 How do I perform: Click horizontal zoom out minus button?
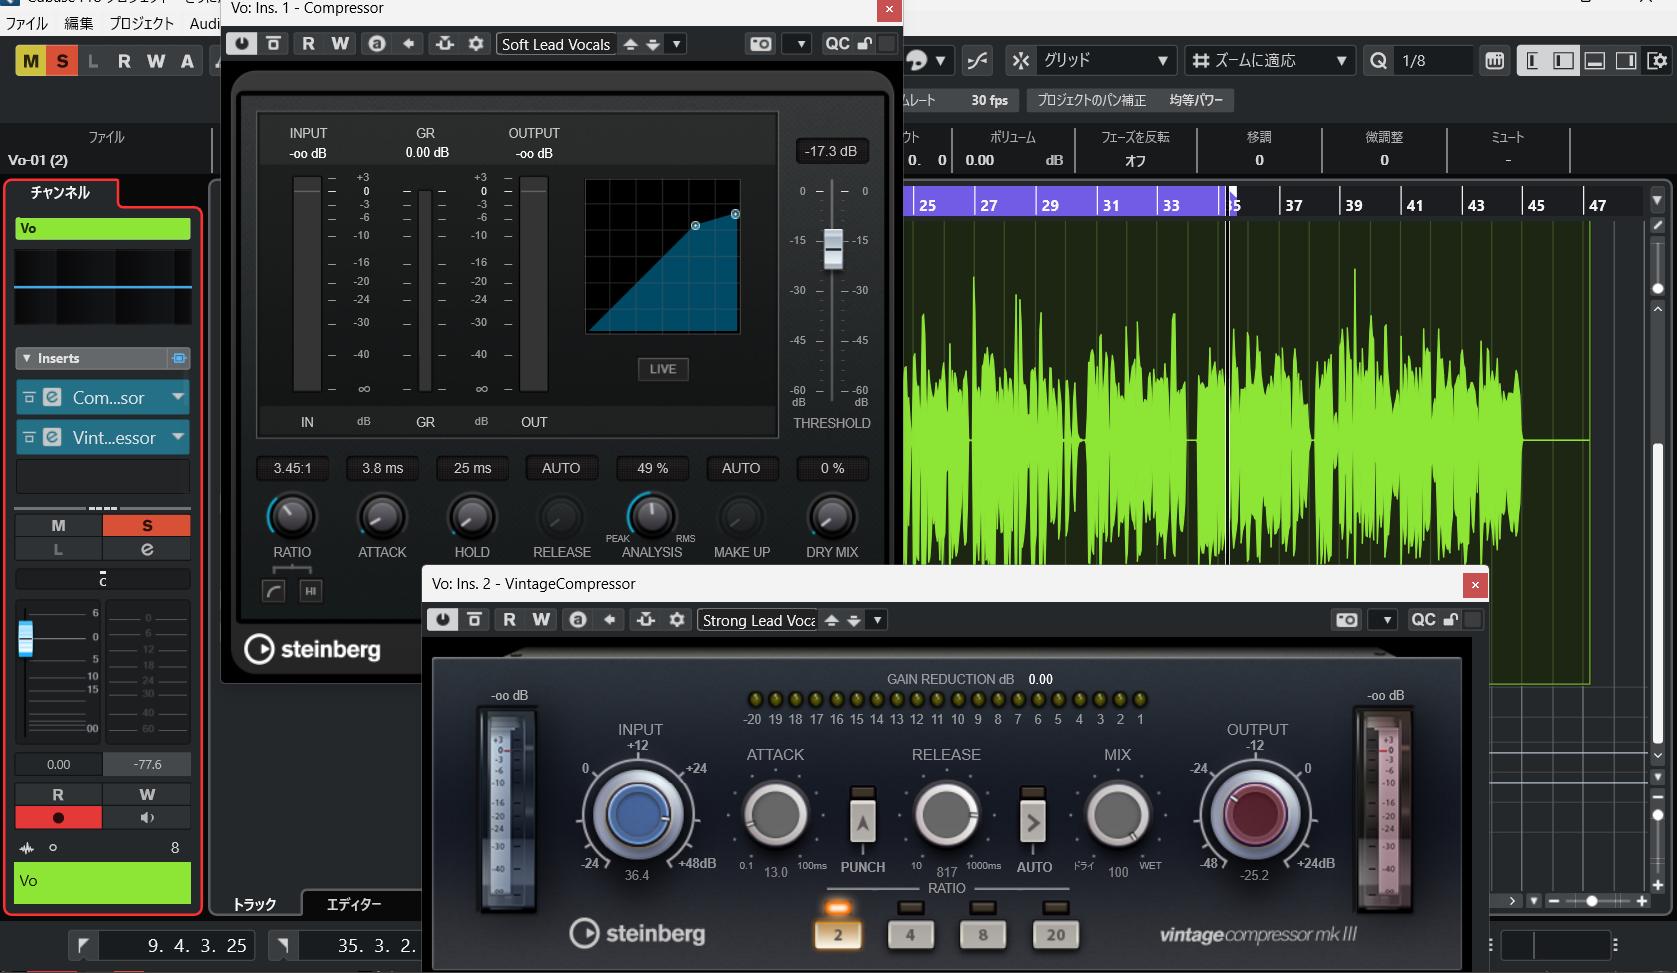coord(1554,901)
